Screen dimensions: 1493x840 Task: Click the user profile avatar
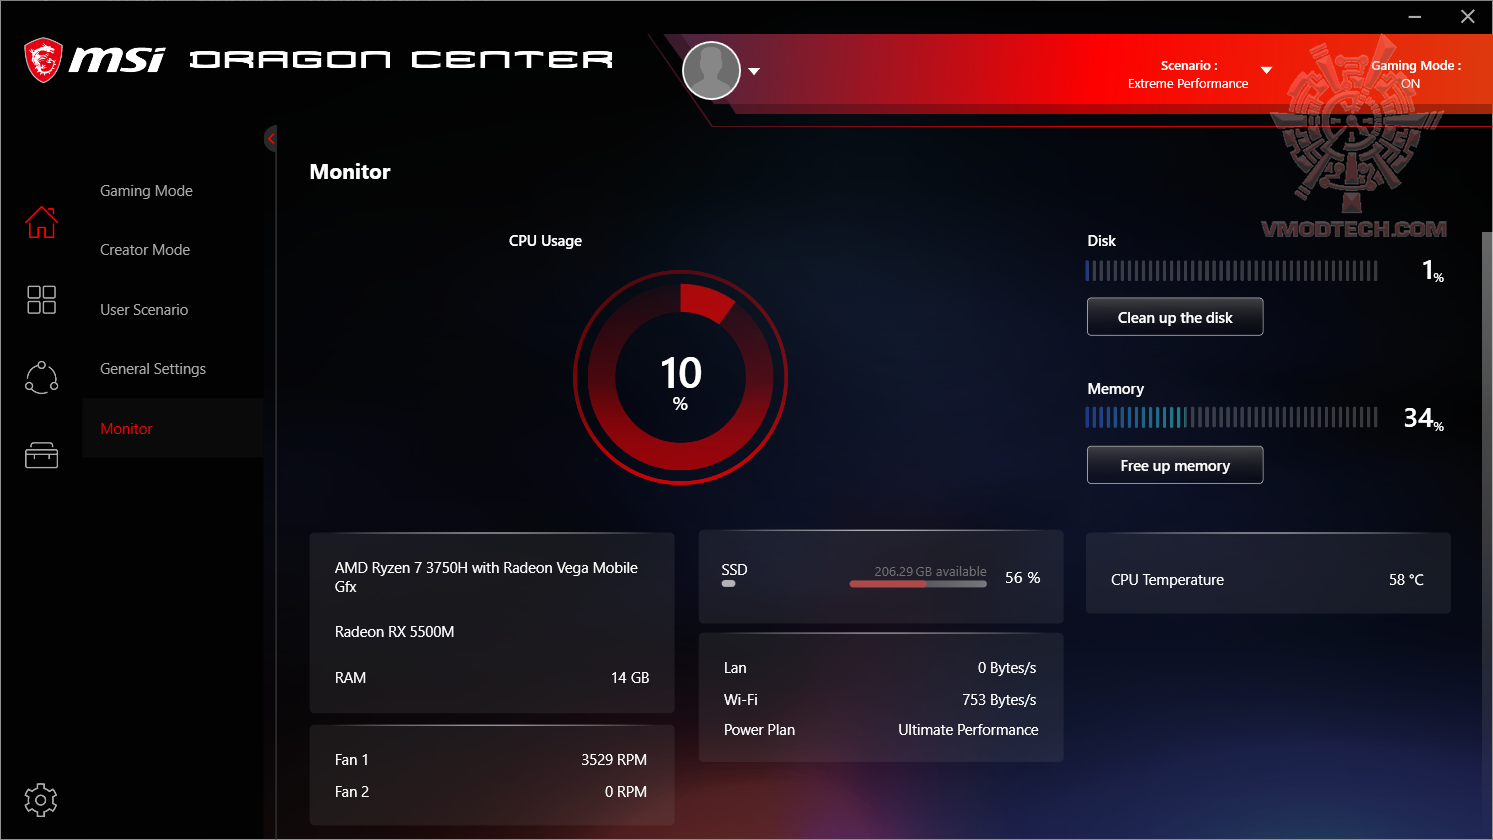pyautogui.click(x=711, y=71)
